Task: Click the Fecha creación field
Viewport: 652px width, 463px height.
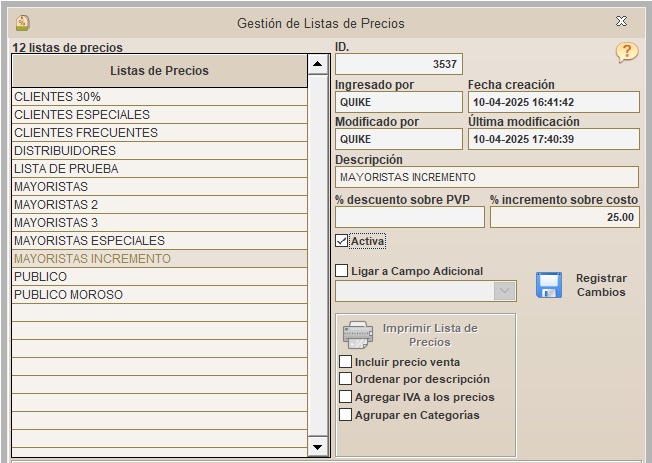Action: (554, 102)
